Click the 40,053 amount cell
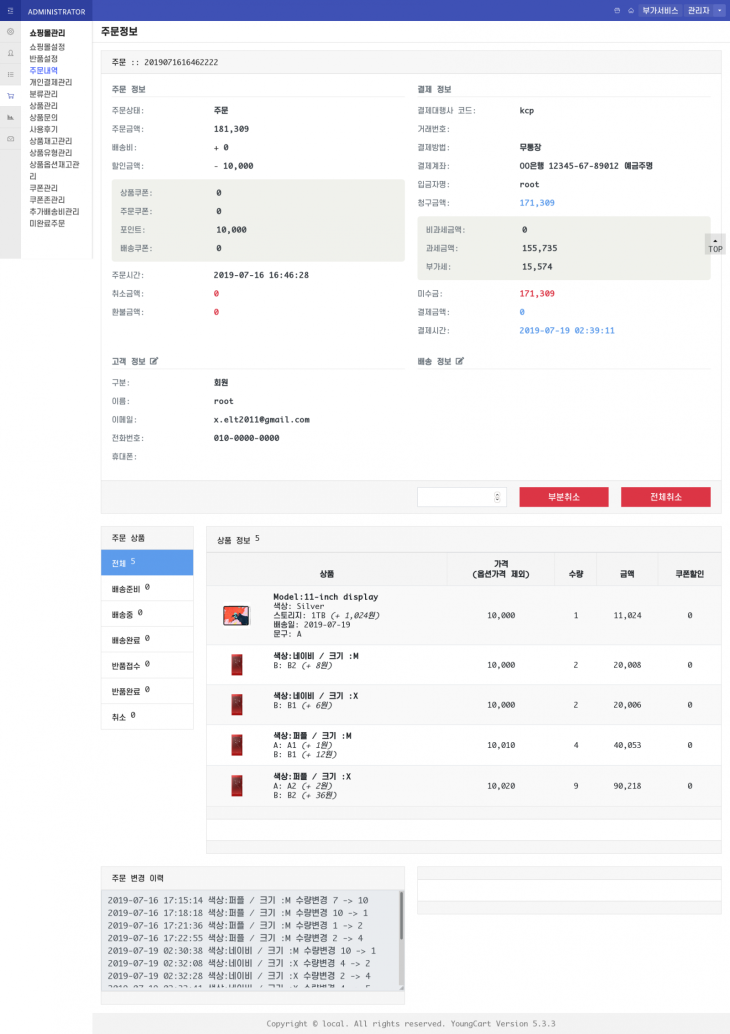730x1034 pixels. point(627,745)
